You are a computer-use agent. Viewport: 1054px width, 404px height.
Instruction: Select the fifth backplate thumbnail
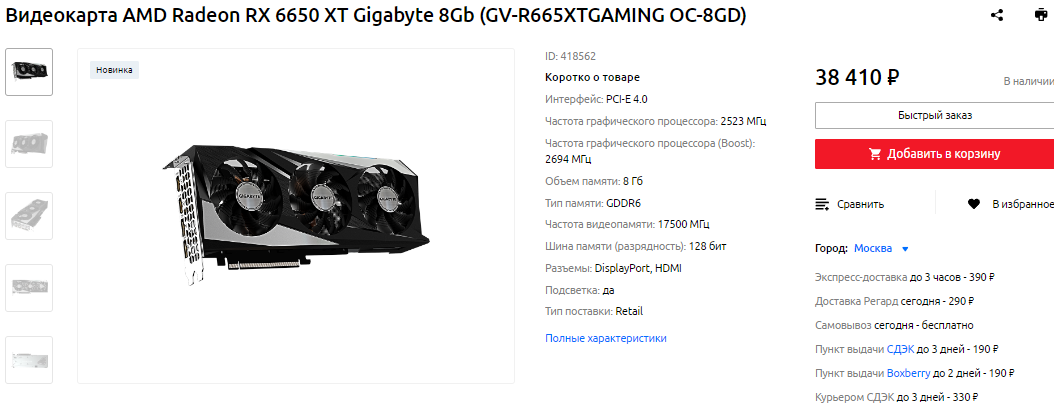click(x=29, y=360)
